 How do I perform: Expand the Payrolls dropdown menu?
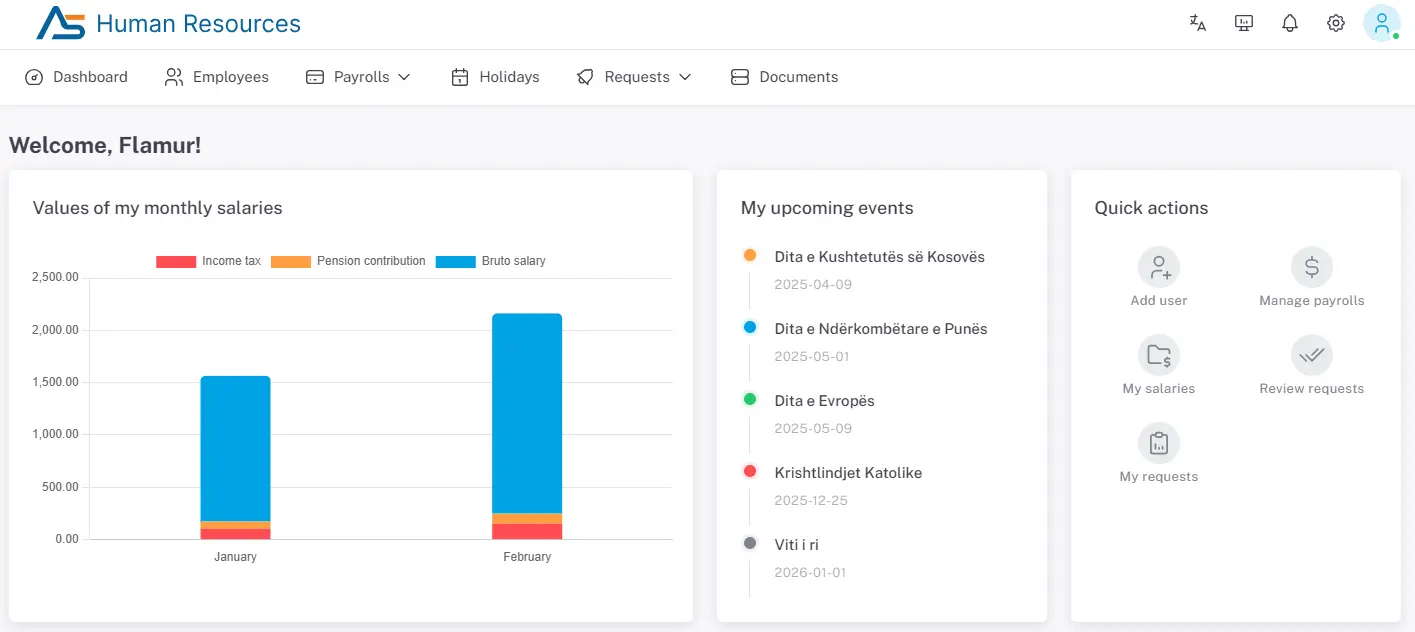(359, 77)
